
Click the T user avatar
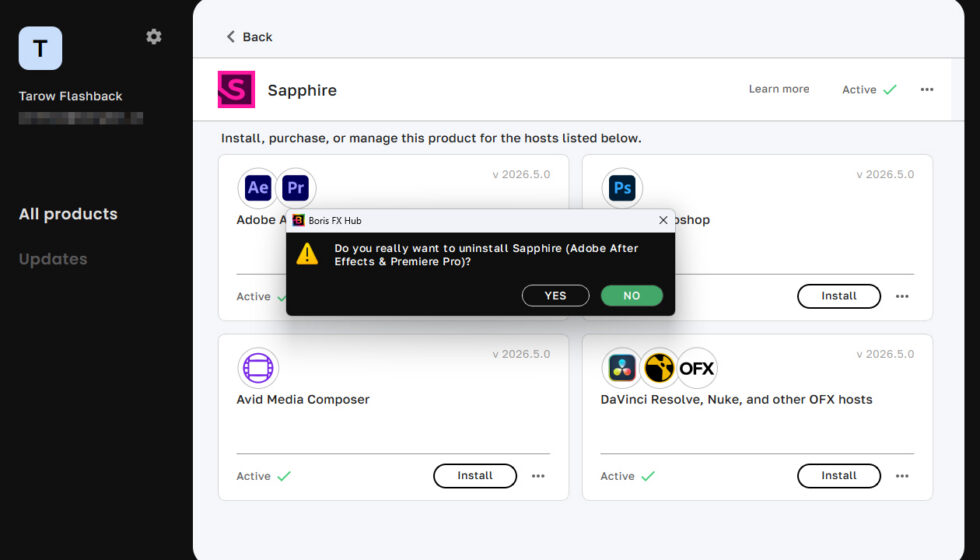(41, 48)
